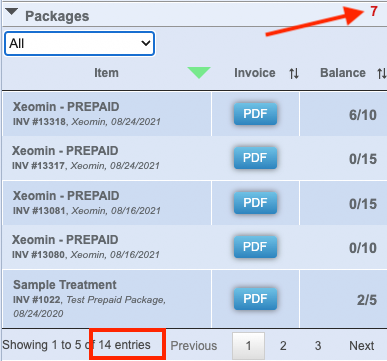Open PDF for INV #13080
This screenshot has height=361, width=387.
tap(255, 247)
